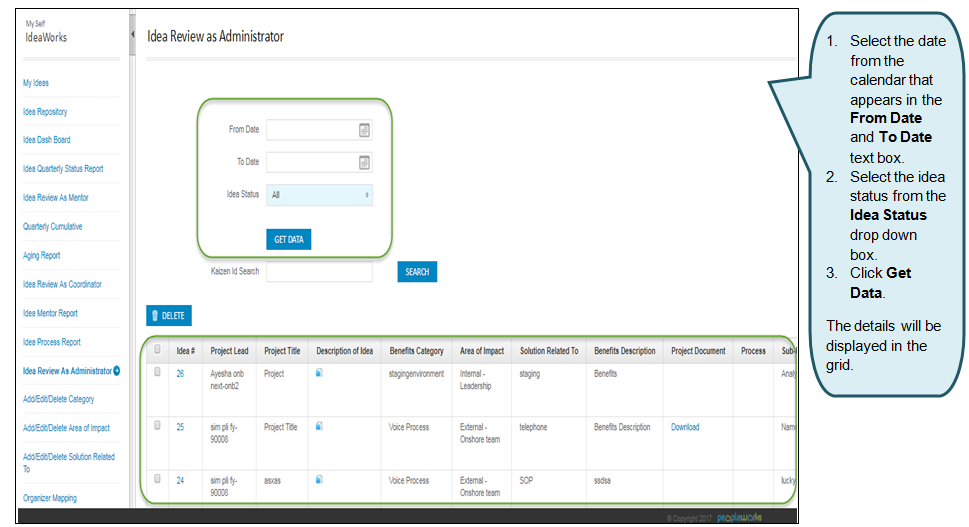
Task: Open description icon for idea 24
Action: point(319,479)
